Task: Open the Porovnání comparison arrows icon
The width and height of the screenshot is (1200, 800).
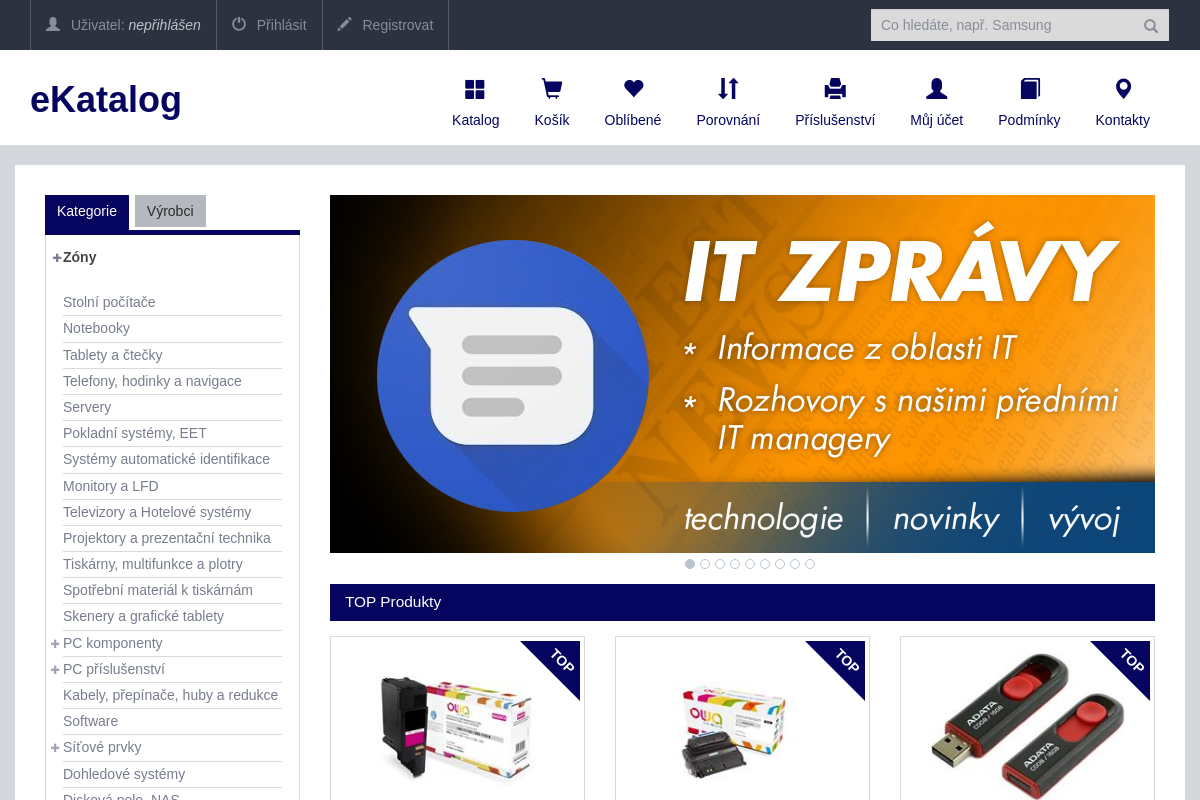Action: (728, 89)
